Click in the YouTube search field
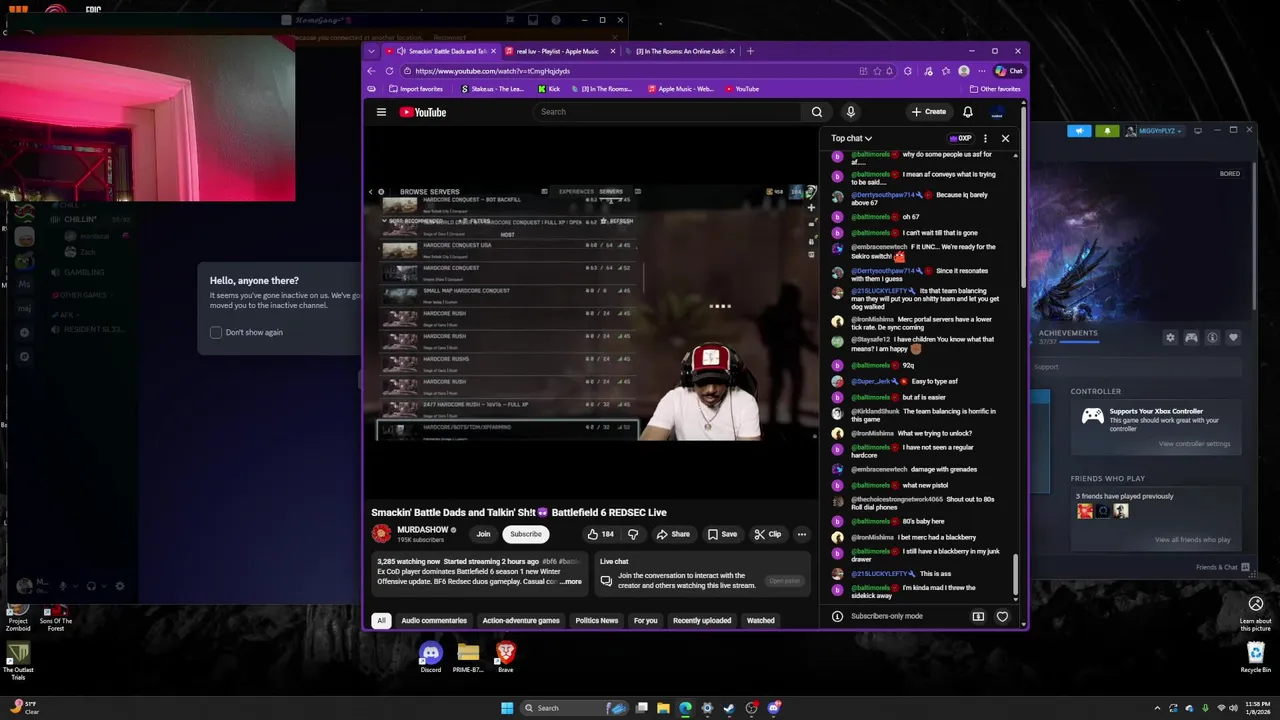 668,112
